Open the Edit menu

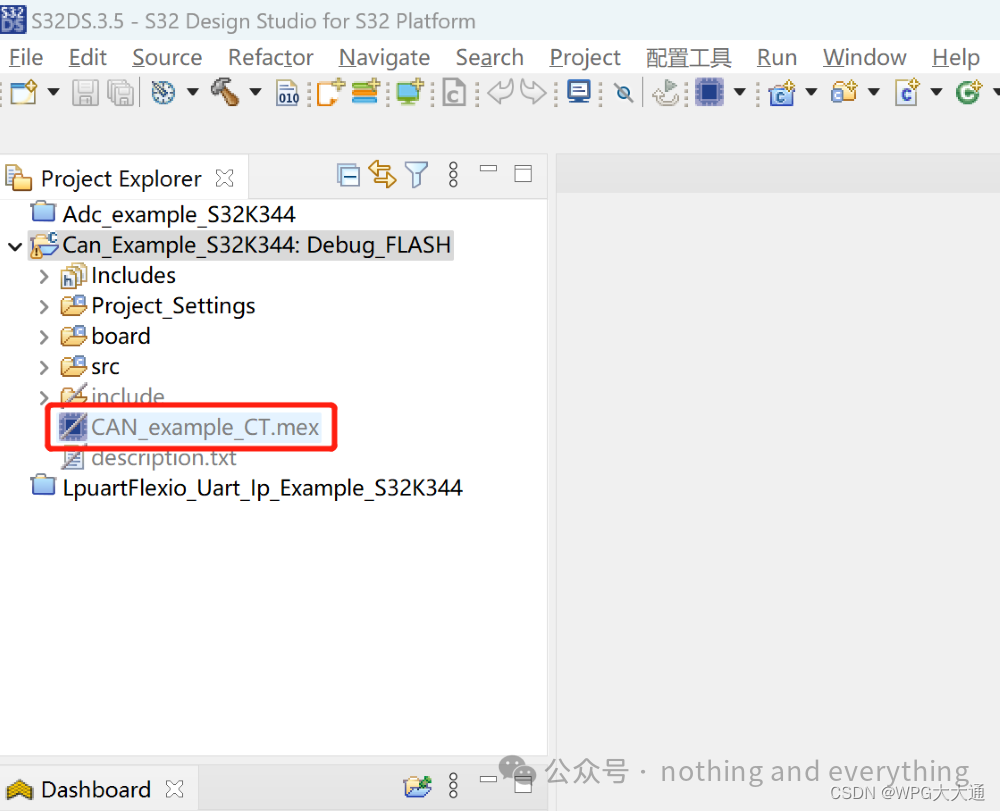click(87, 57)
